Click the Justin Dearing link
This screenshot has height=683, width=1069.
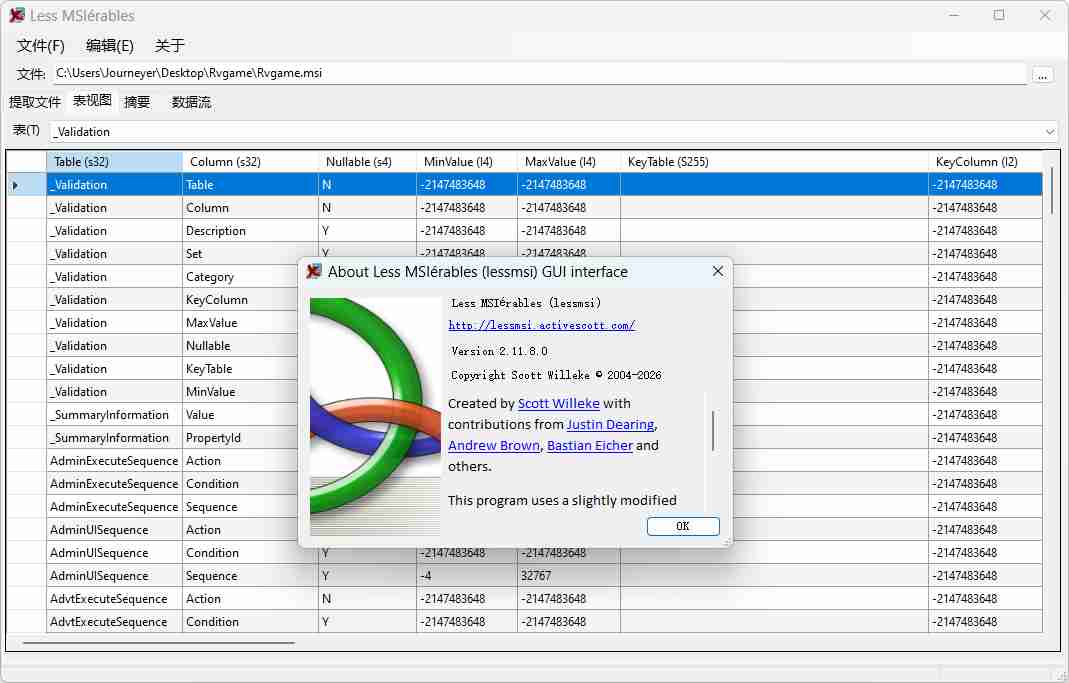(x=610, y=424)
